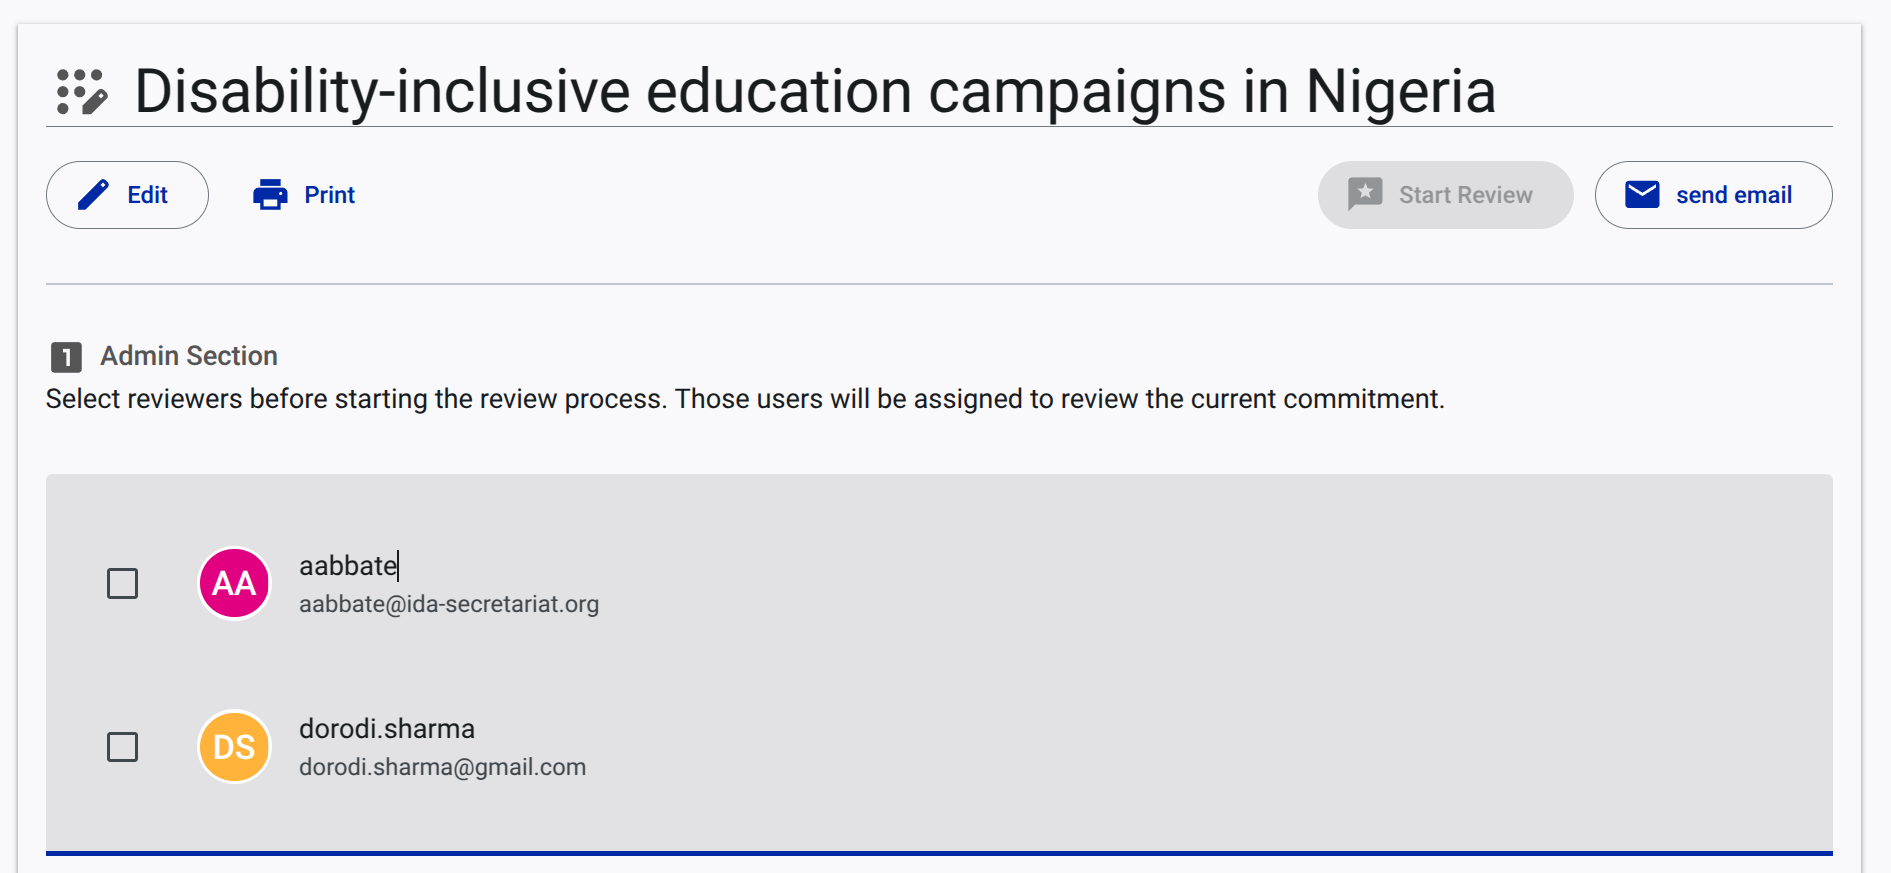Click the star speech-bubble Start Review icon
This screenshot has width=1891, height=873.
[1365, 194]
